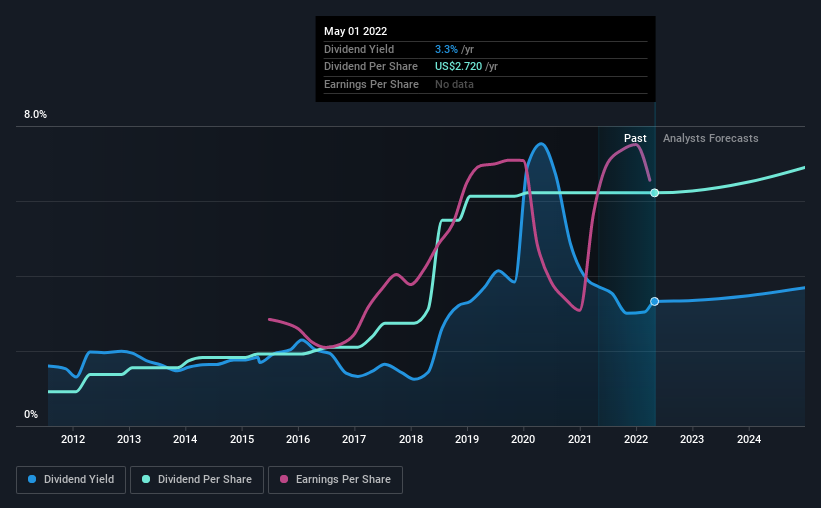Click the 8.0% y-axis label
821x508 pixels.
(x=35, y=114)
